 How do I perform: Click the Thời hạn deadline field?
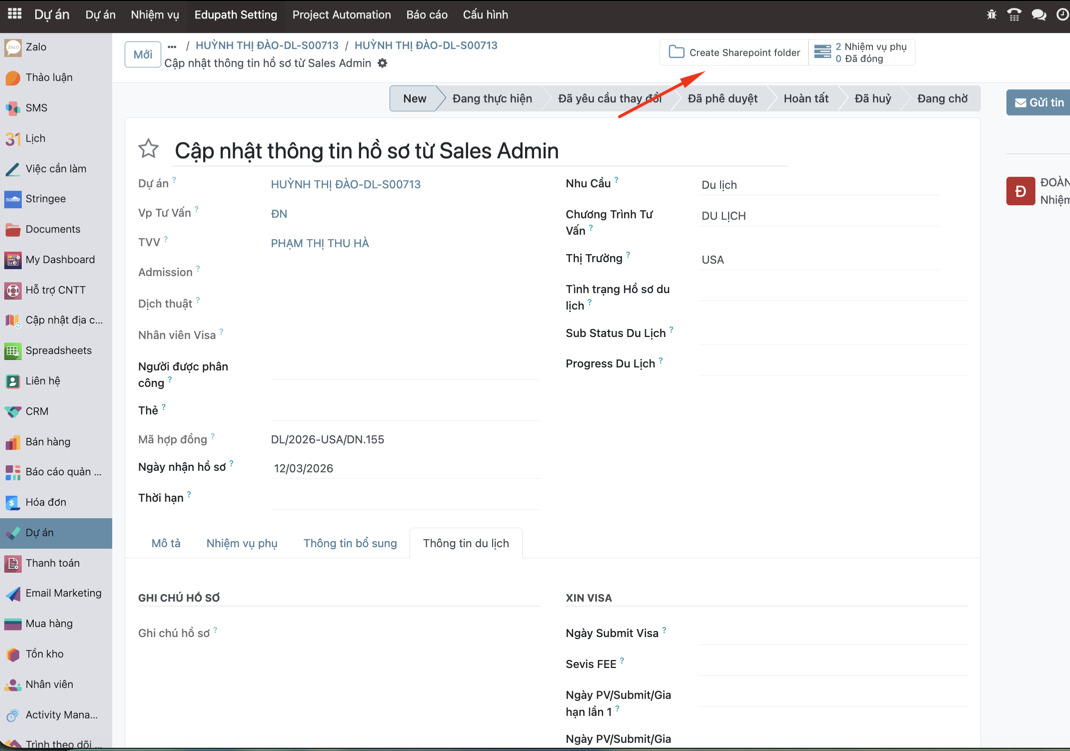tap(405, 499)
